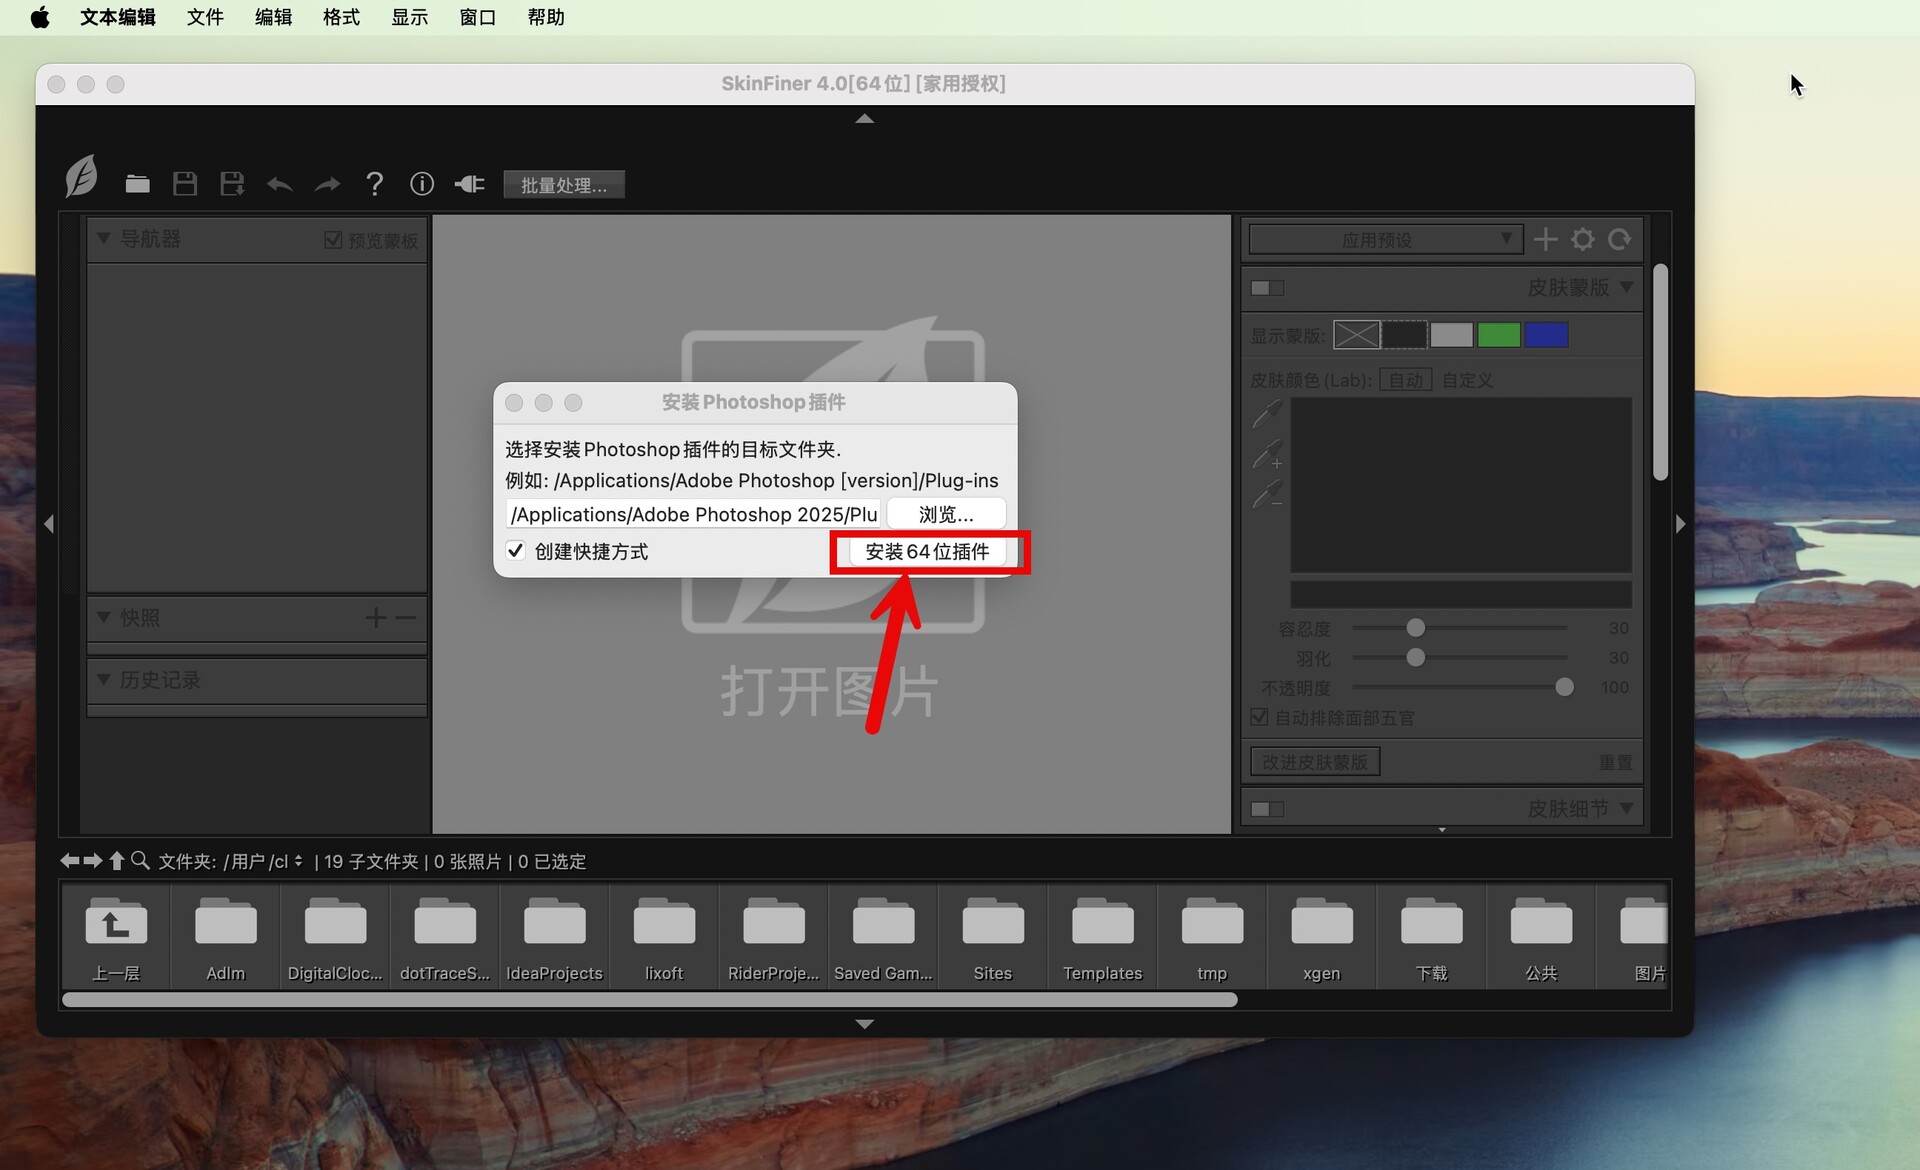Select the skin color eyedropper tool

1267,413
